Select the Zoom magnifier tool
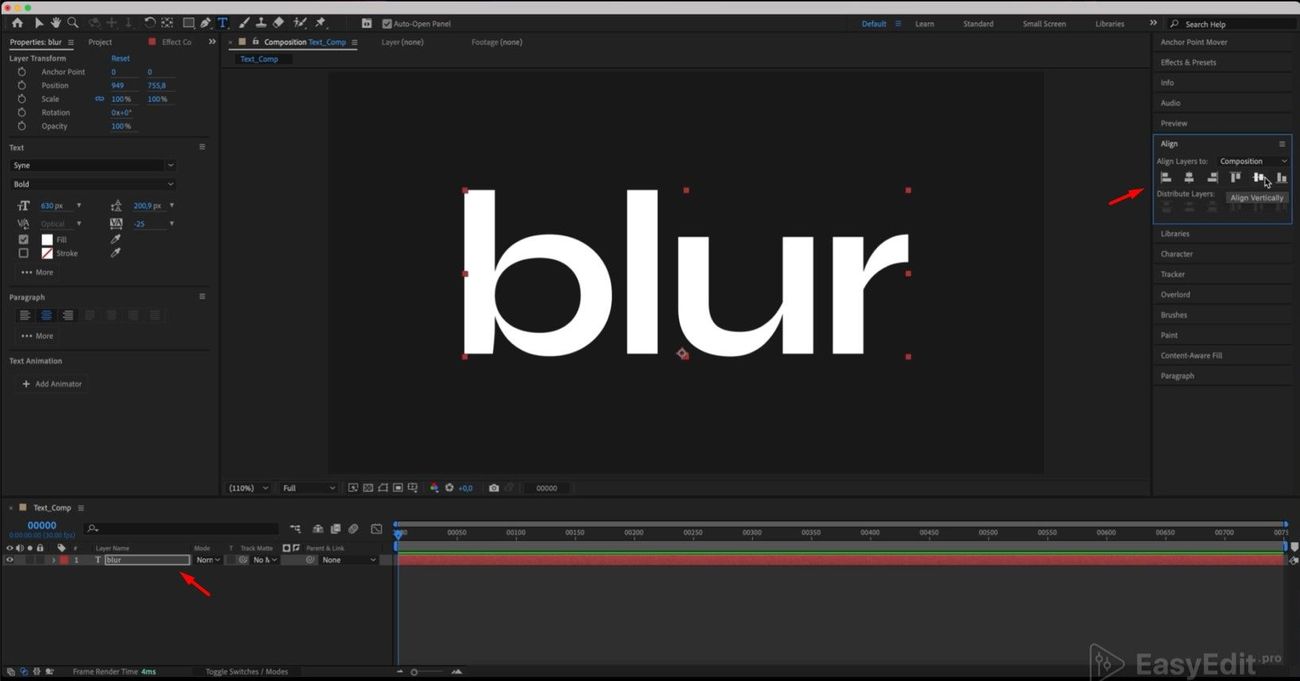 72,23
